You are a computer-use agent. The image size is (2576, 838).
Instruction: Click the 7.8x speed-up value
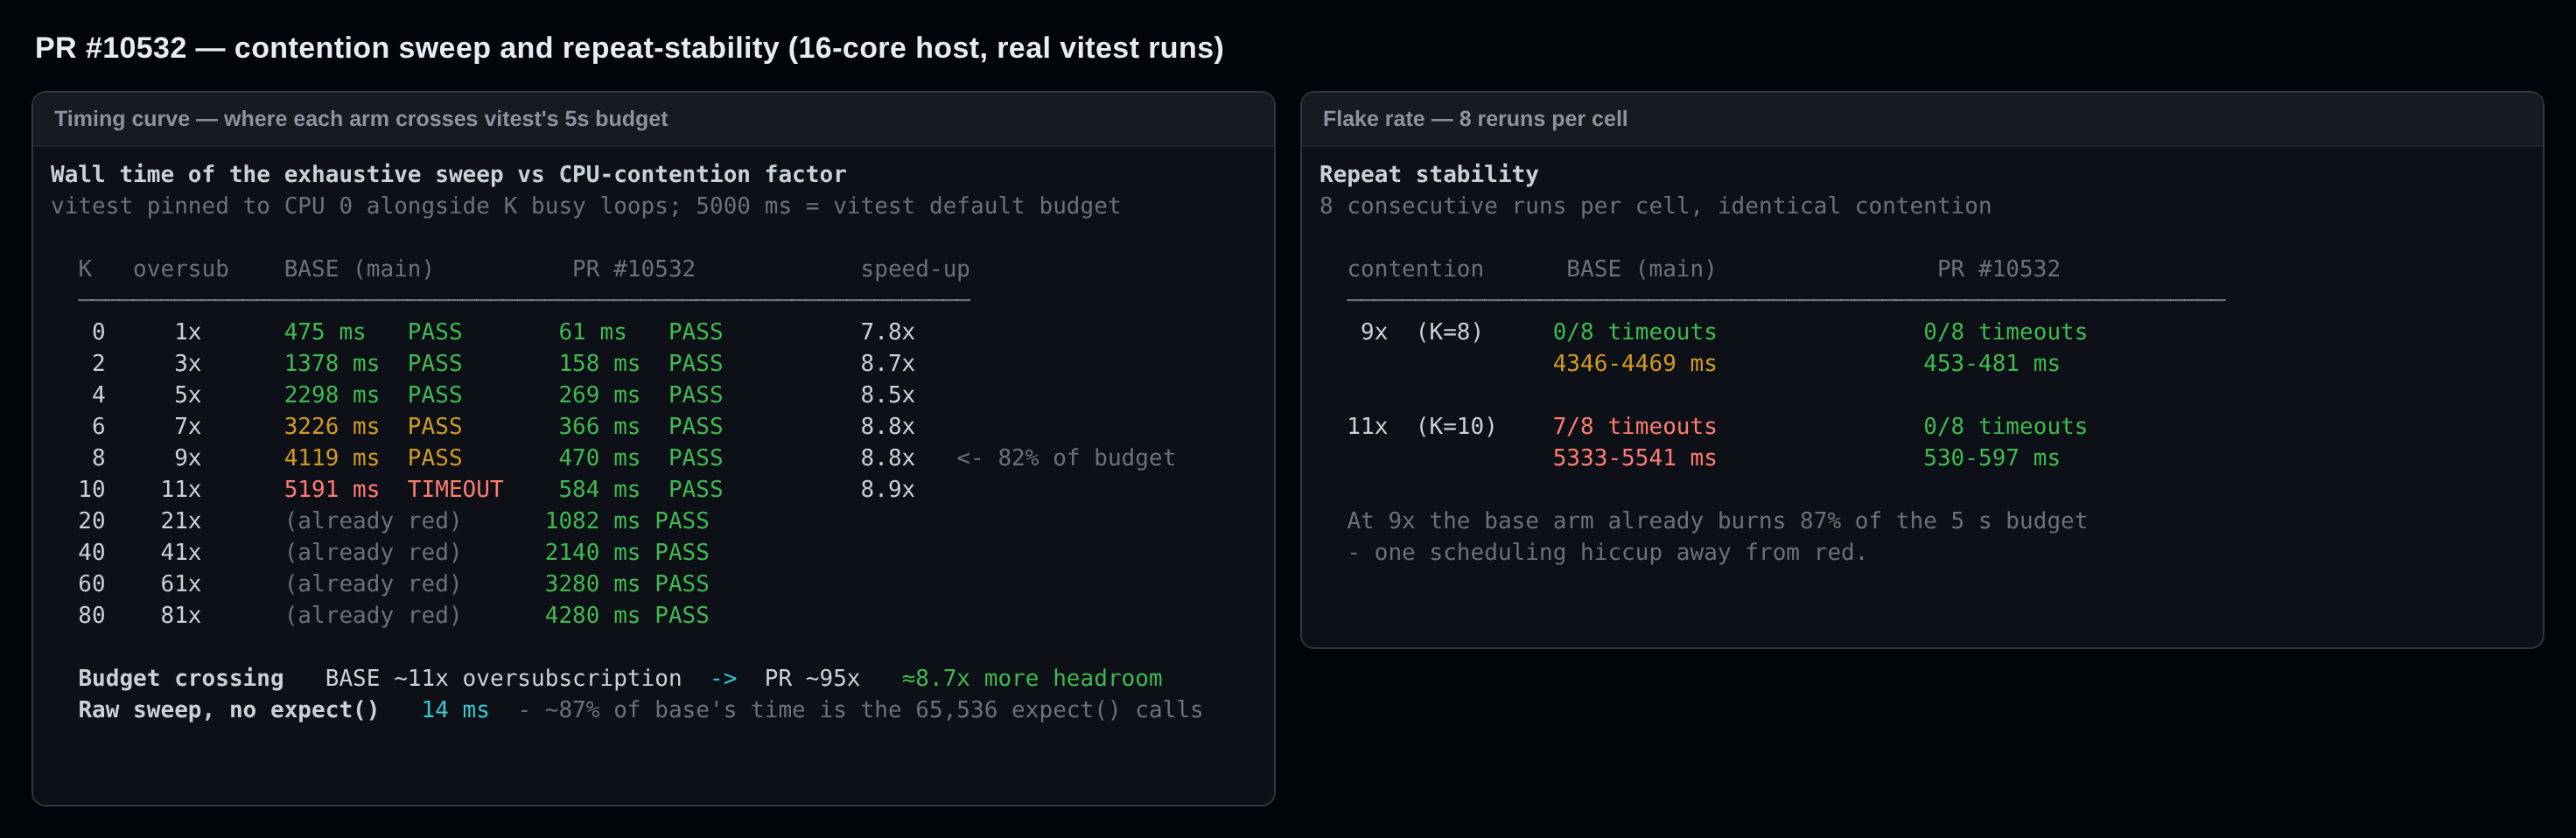[887, 332]
